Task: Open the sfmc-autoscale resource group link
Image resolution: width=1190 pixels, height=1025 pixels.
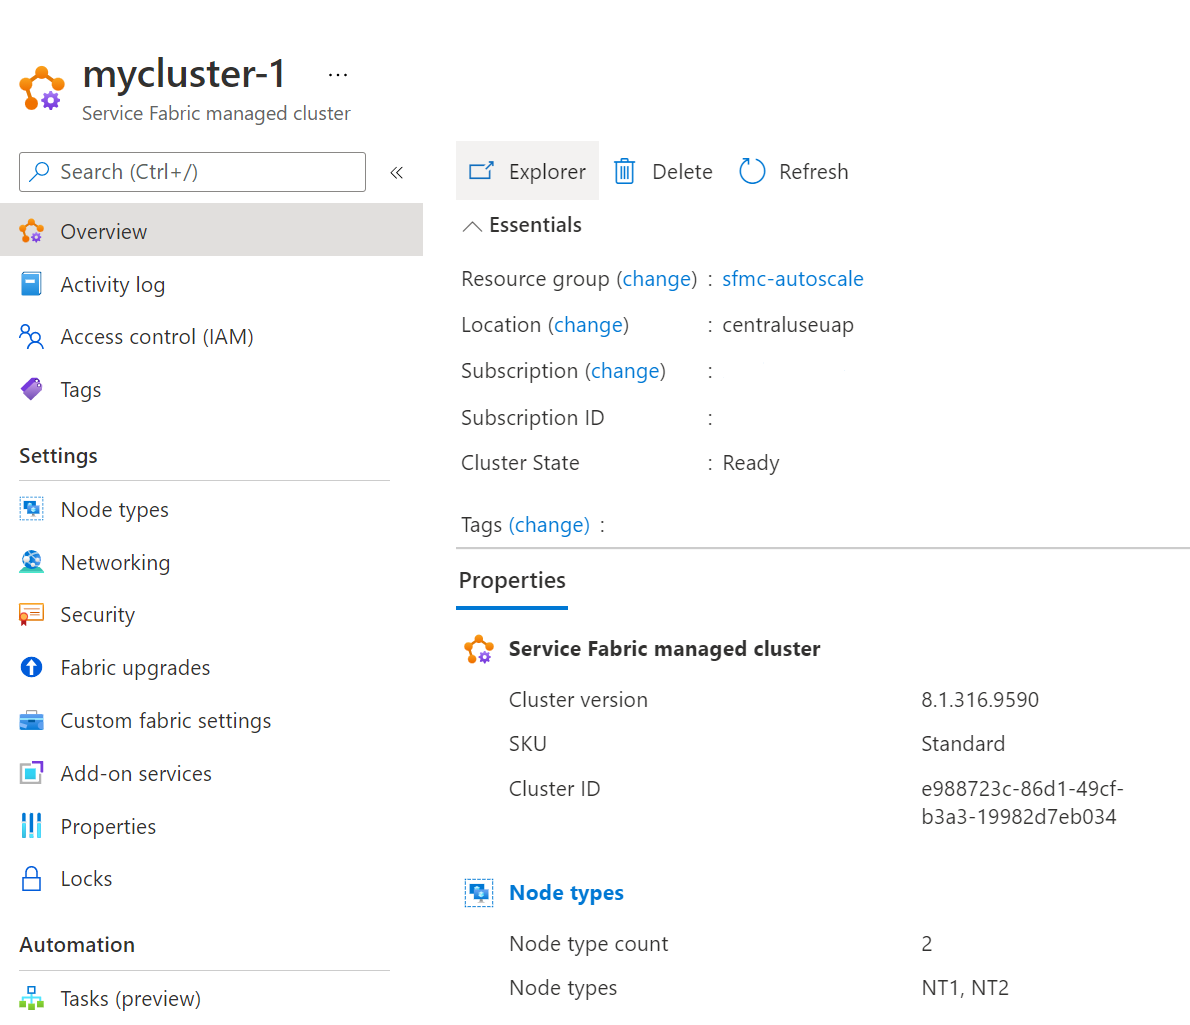Action: click(792, 278)
